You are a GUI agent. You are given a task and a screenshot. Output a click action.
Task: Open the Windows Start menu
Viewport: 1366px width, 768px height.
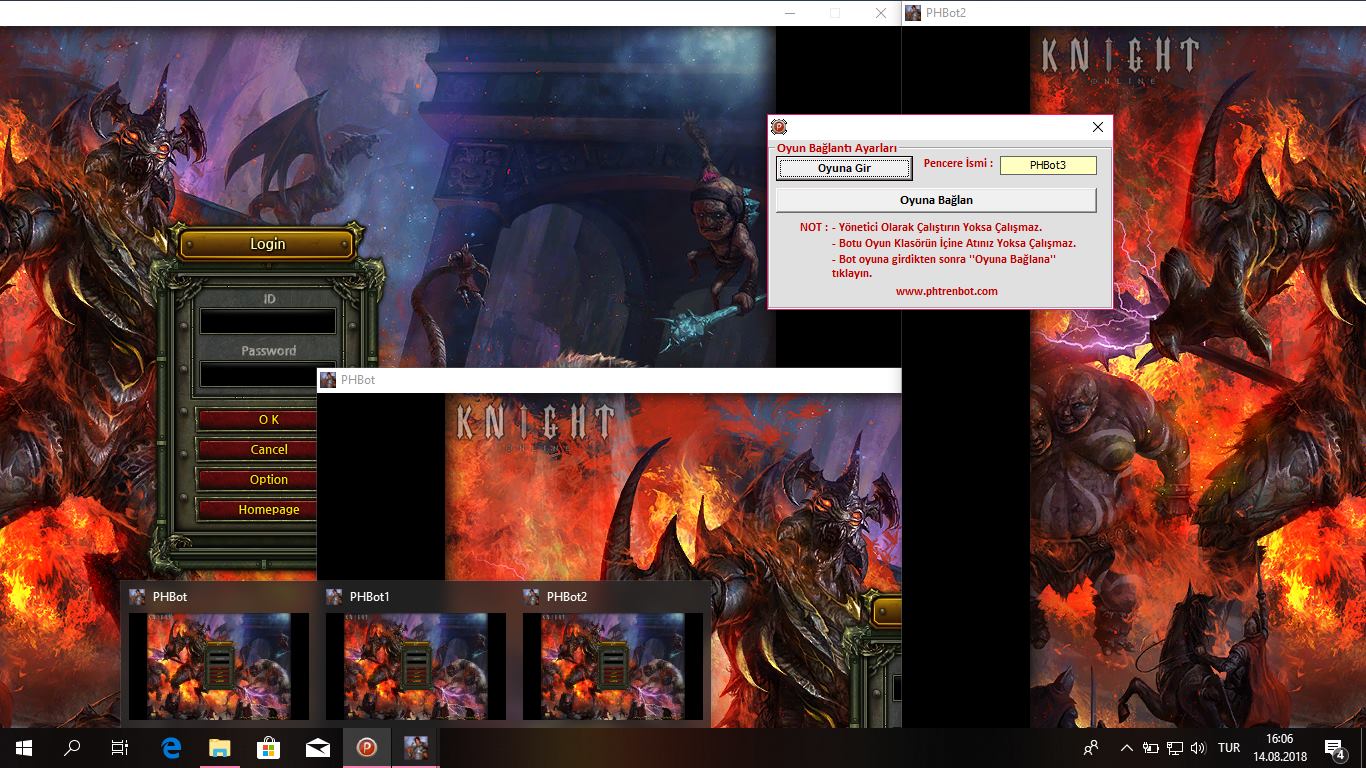click(x=23, y=747)
